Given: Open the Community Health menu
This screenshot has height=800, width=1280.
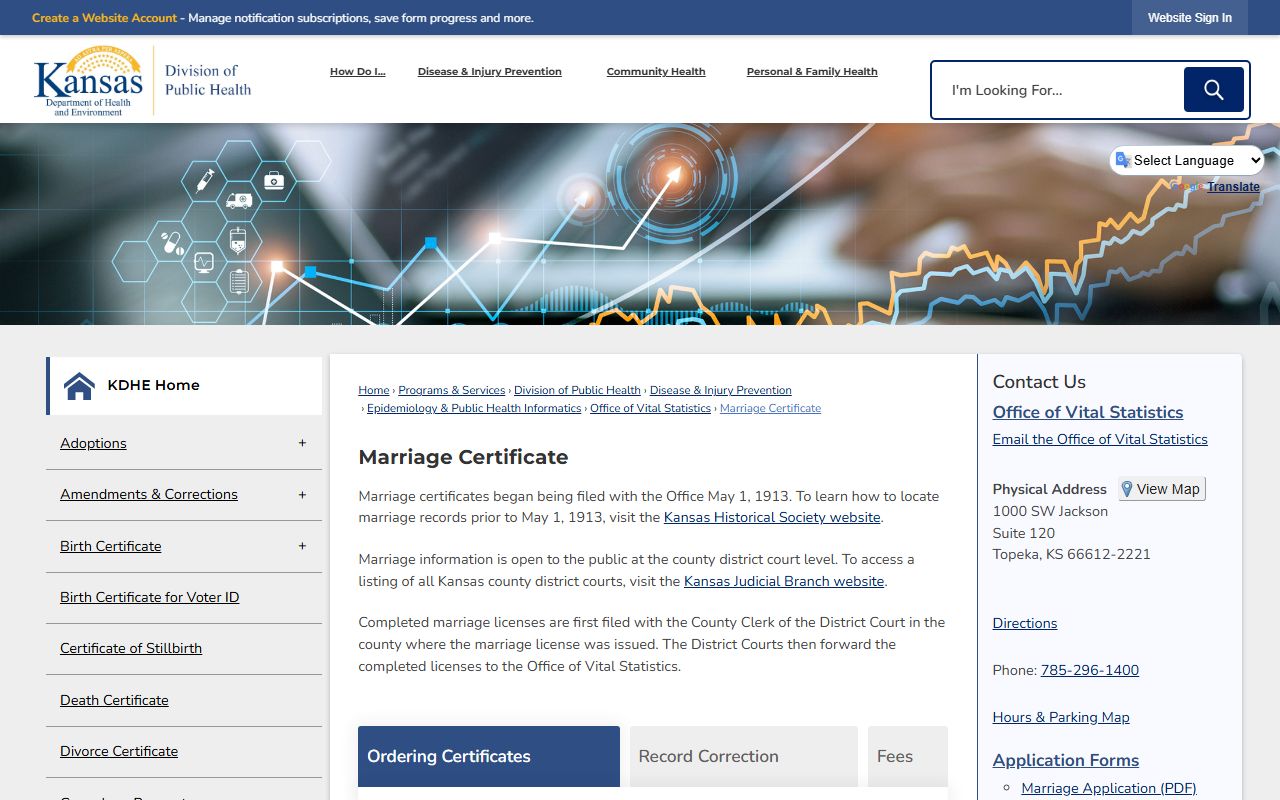Looking at the screenshot, I should coord(656,72).
